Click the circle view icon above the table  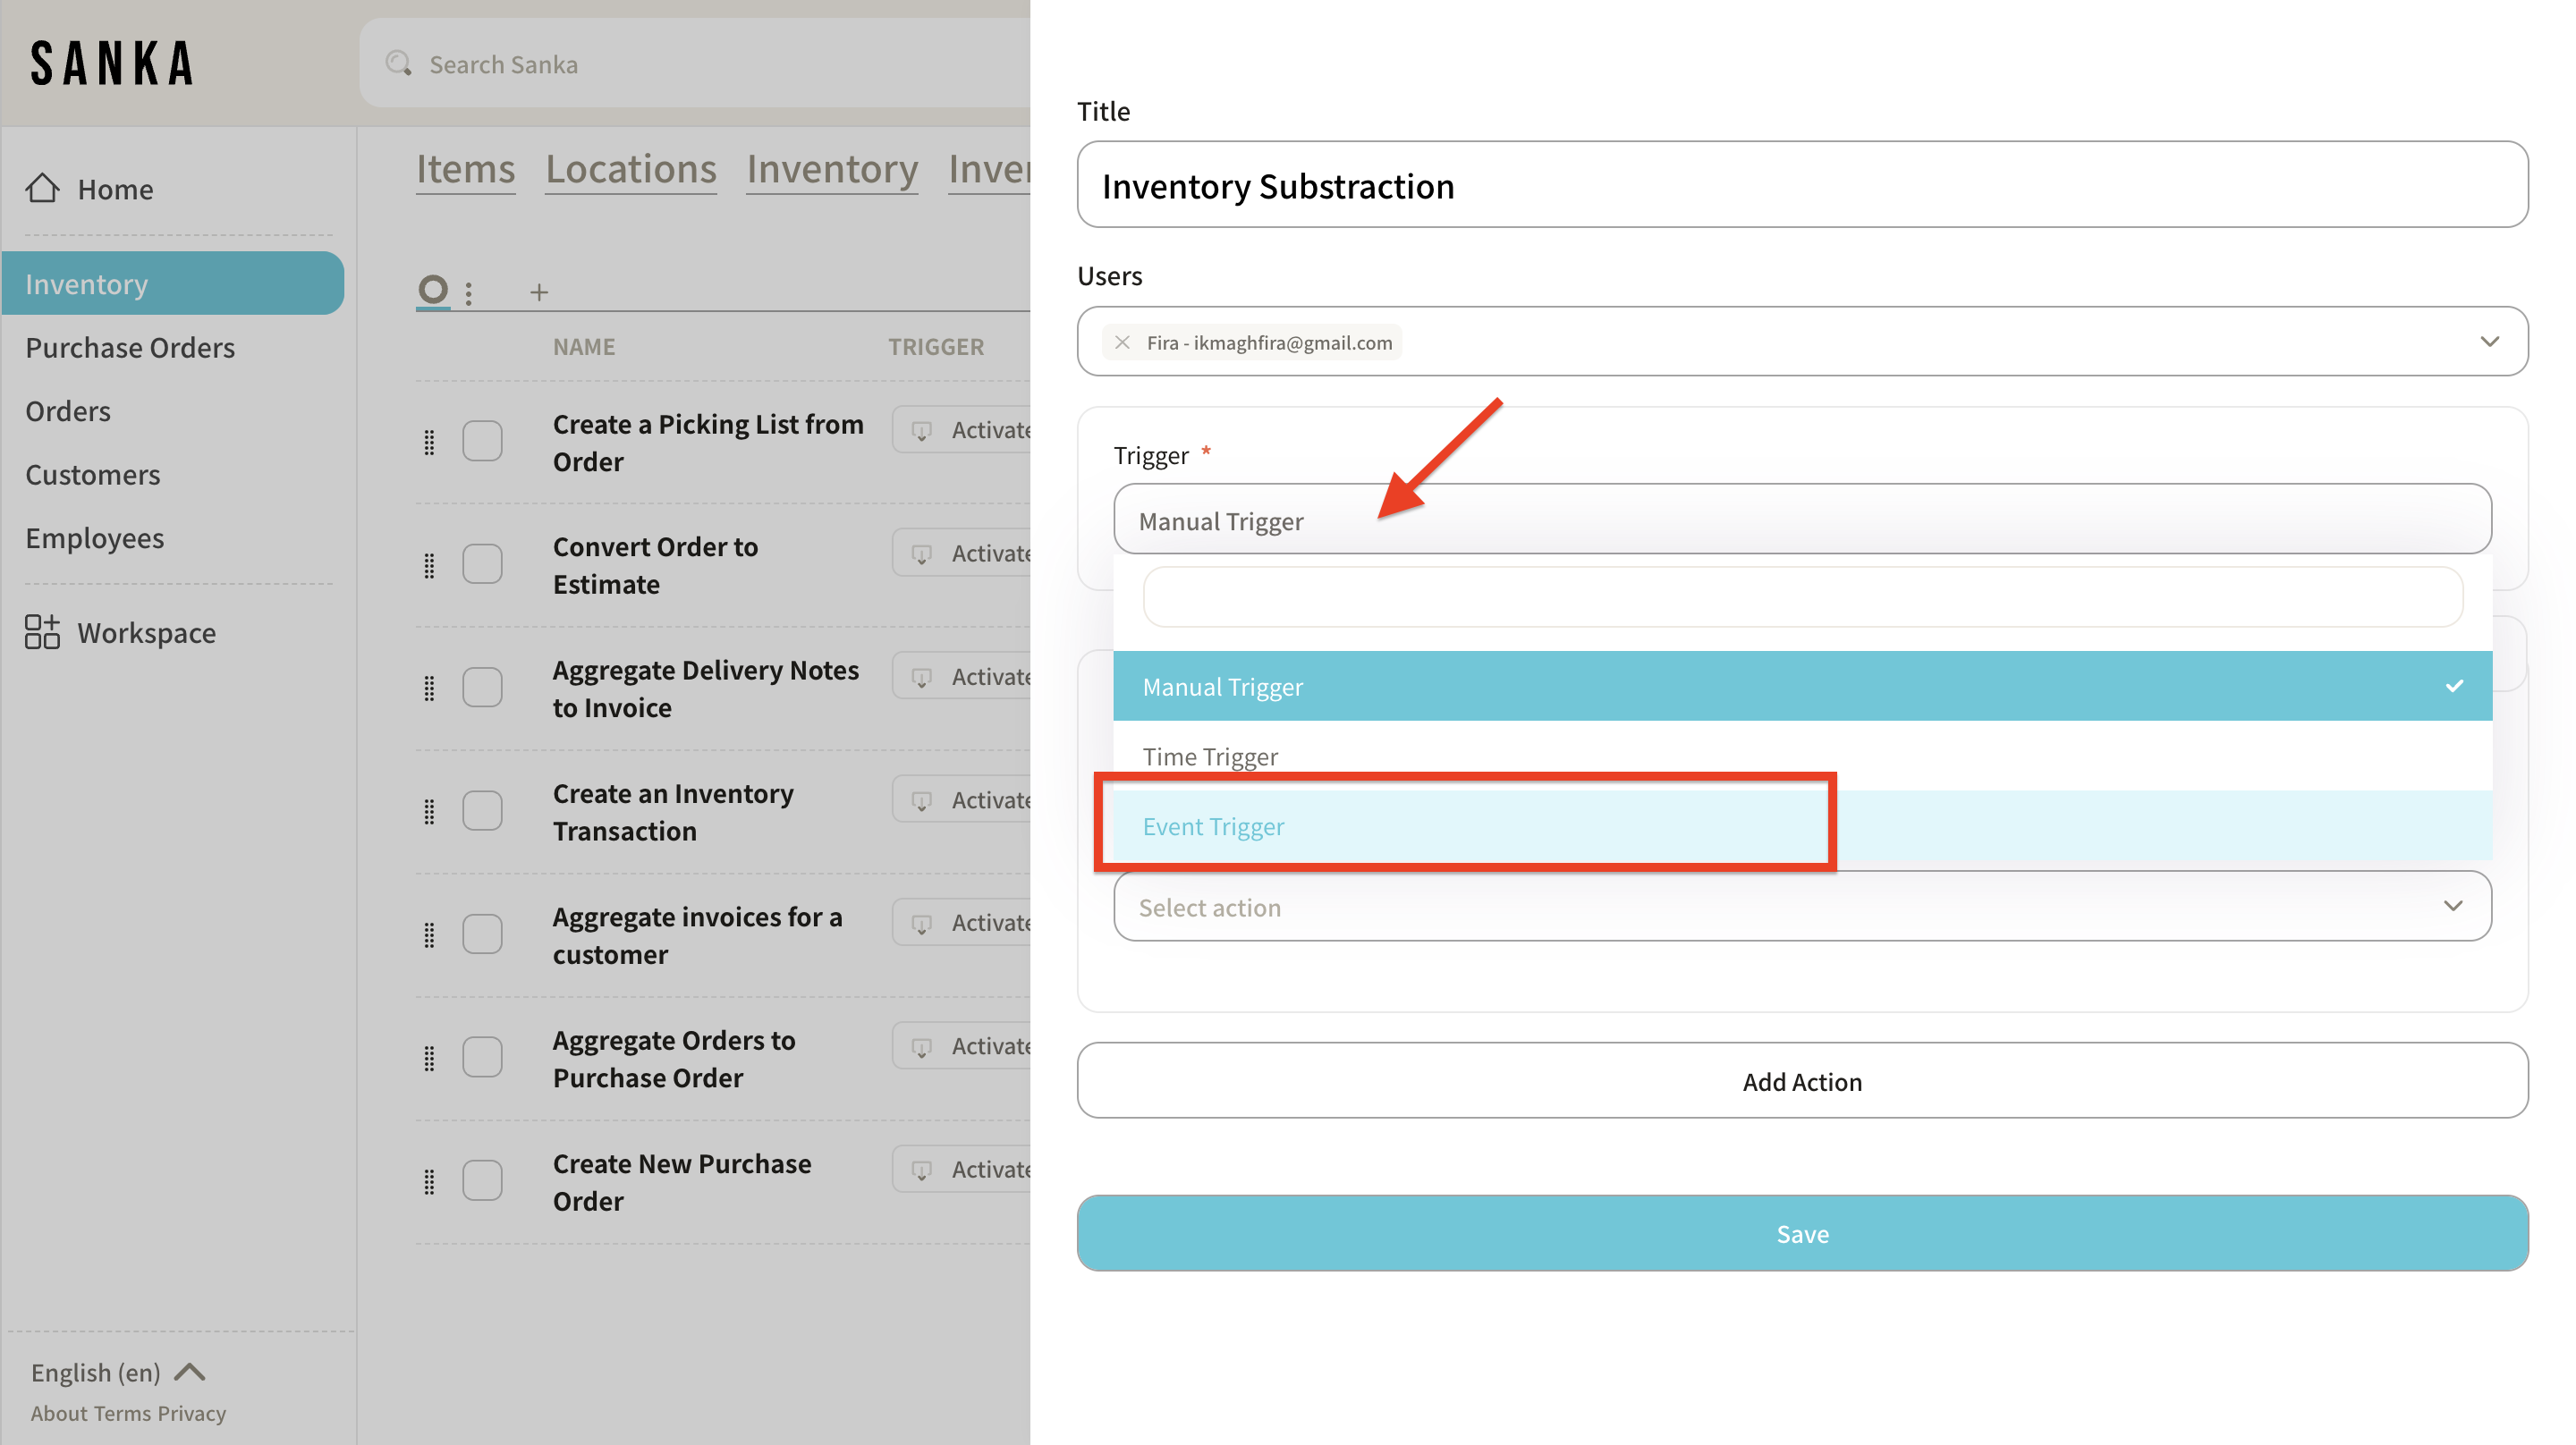433,290
